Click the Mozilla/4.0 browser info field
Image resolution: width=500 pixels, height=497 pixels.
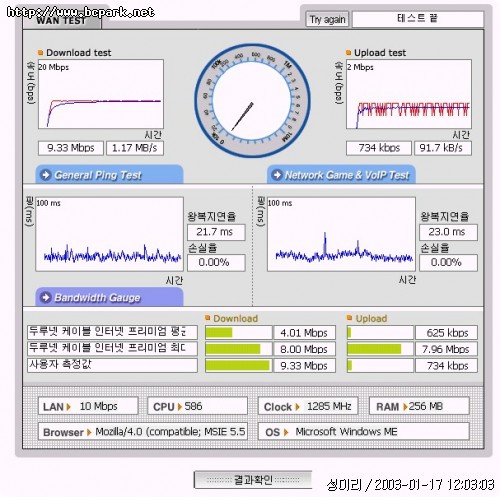coord(143,432)
